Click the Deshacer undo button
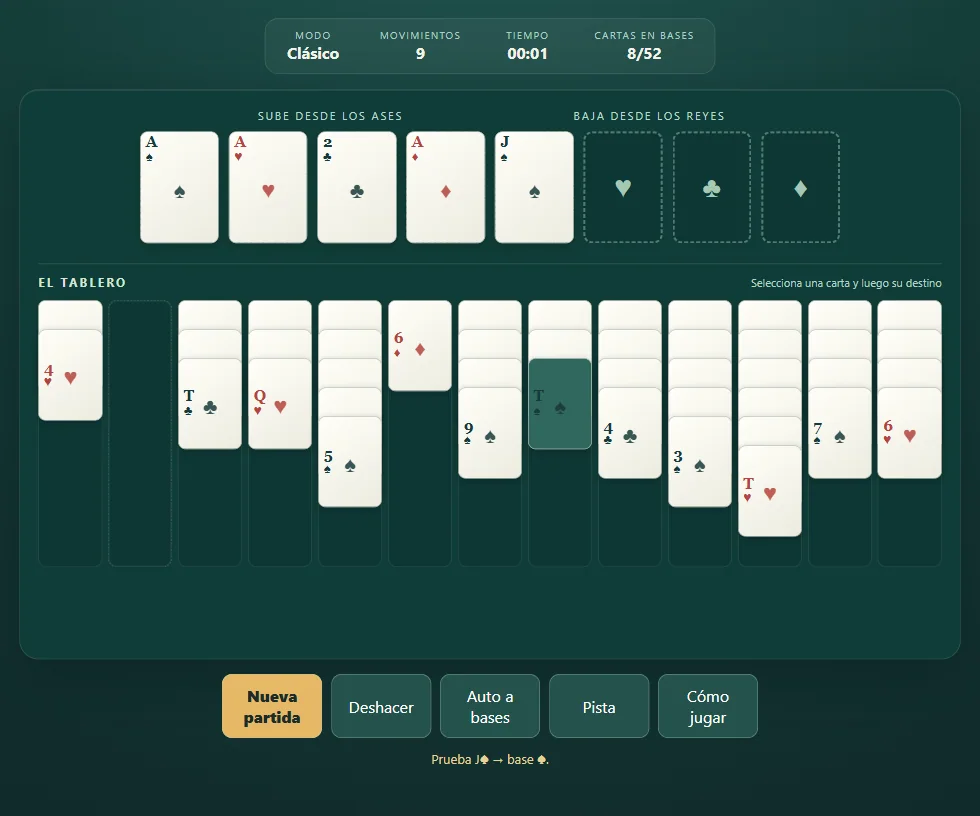This screenshot has width=980, height=816. [381, 706]
